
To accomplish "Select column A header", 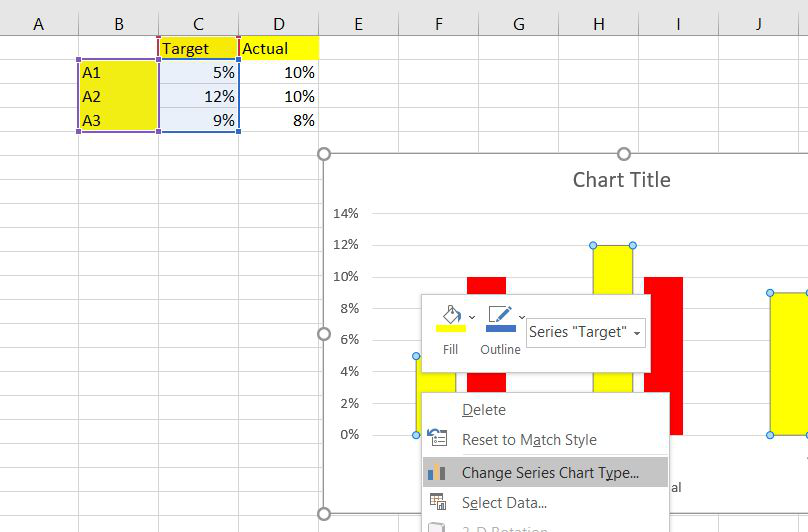I will pyautogui.click(x=39, y=24).
